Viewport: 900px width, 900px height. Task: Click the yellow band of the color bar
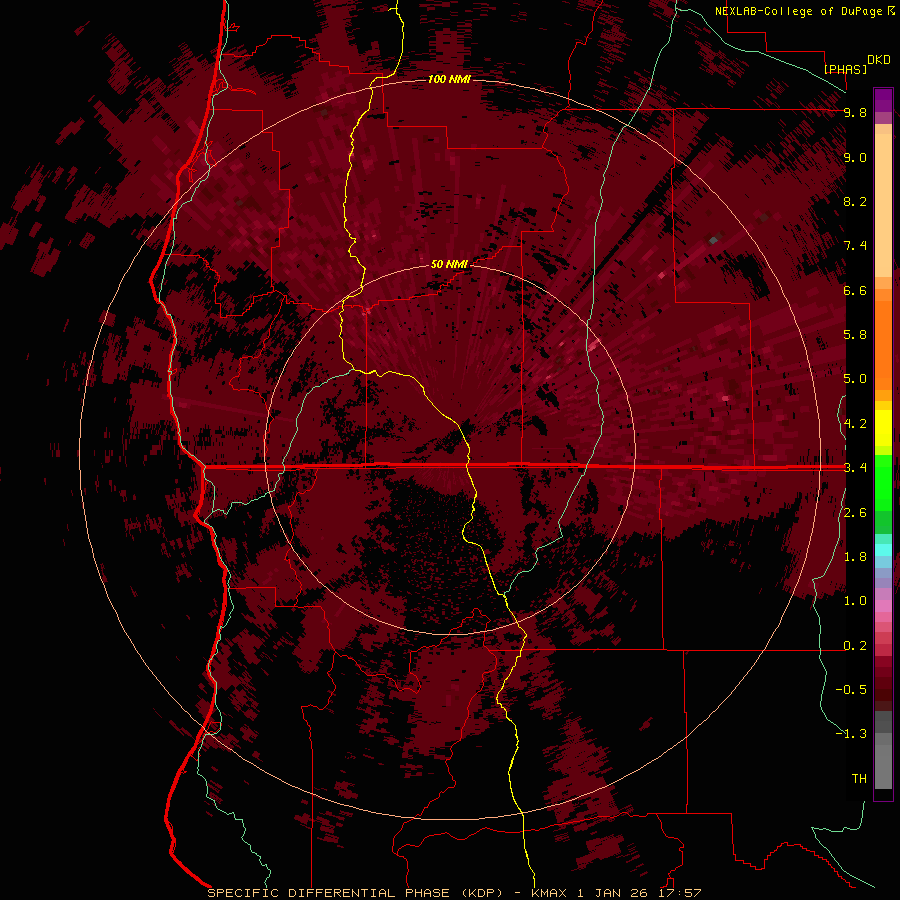(x=883, y=428)
